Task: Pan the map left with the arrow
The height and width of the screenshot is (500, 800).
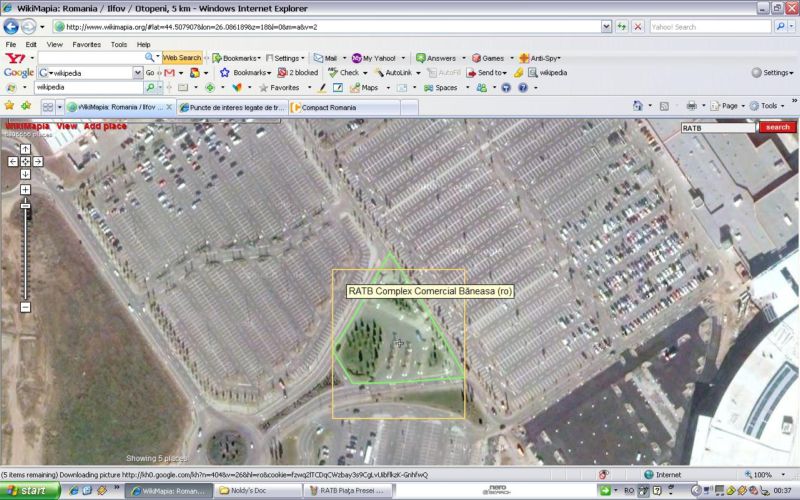Action: pos(13,161)
